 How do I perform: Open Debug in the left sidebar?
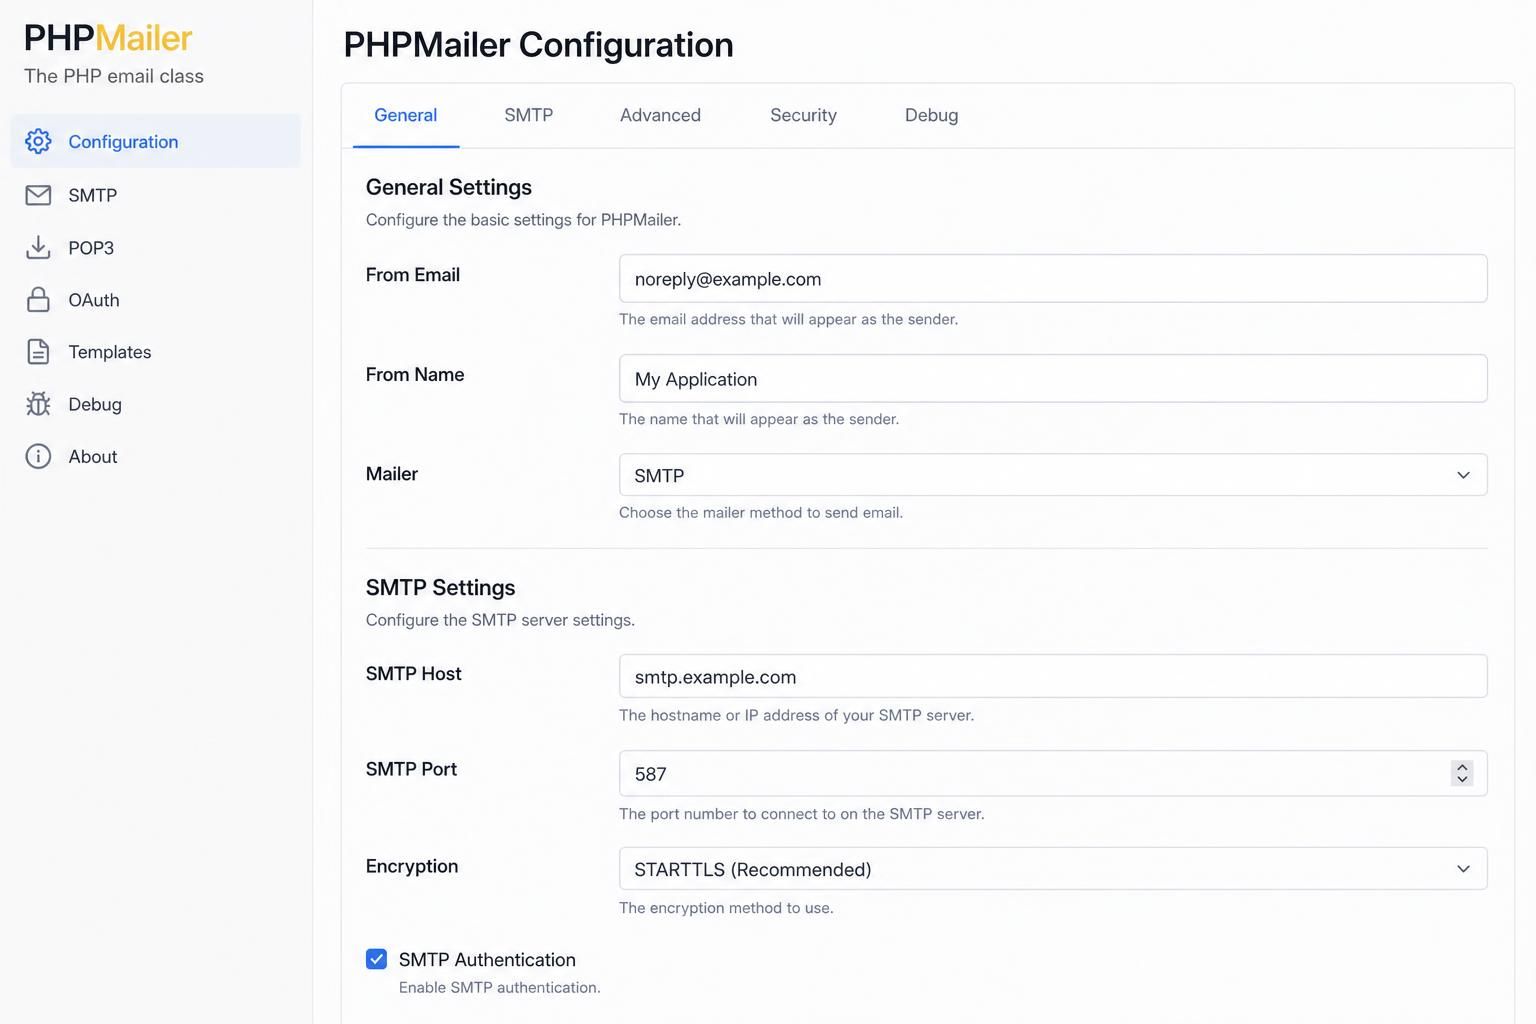coord(155,404)
